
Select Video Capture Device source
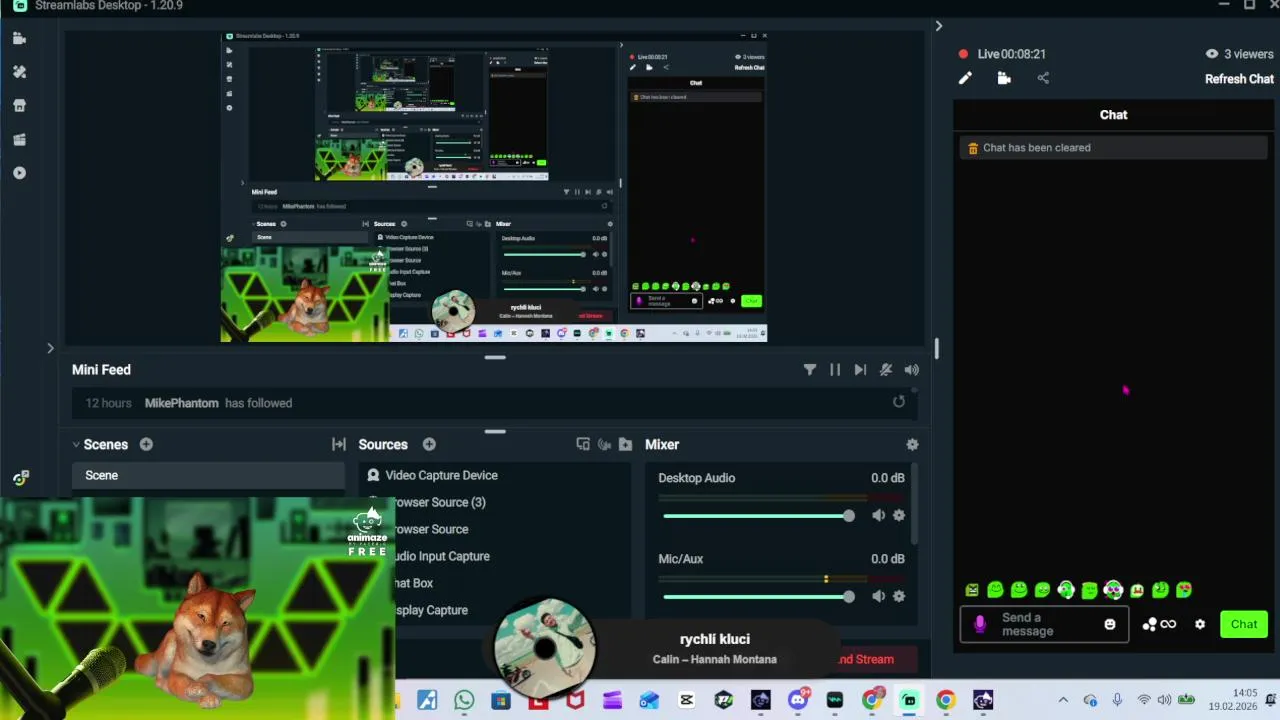(x=494, y=475)
